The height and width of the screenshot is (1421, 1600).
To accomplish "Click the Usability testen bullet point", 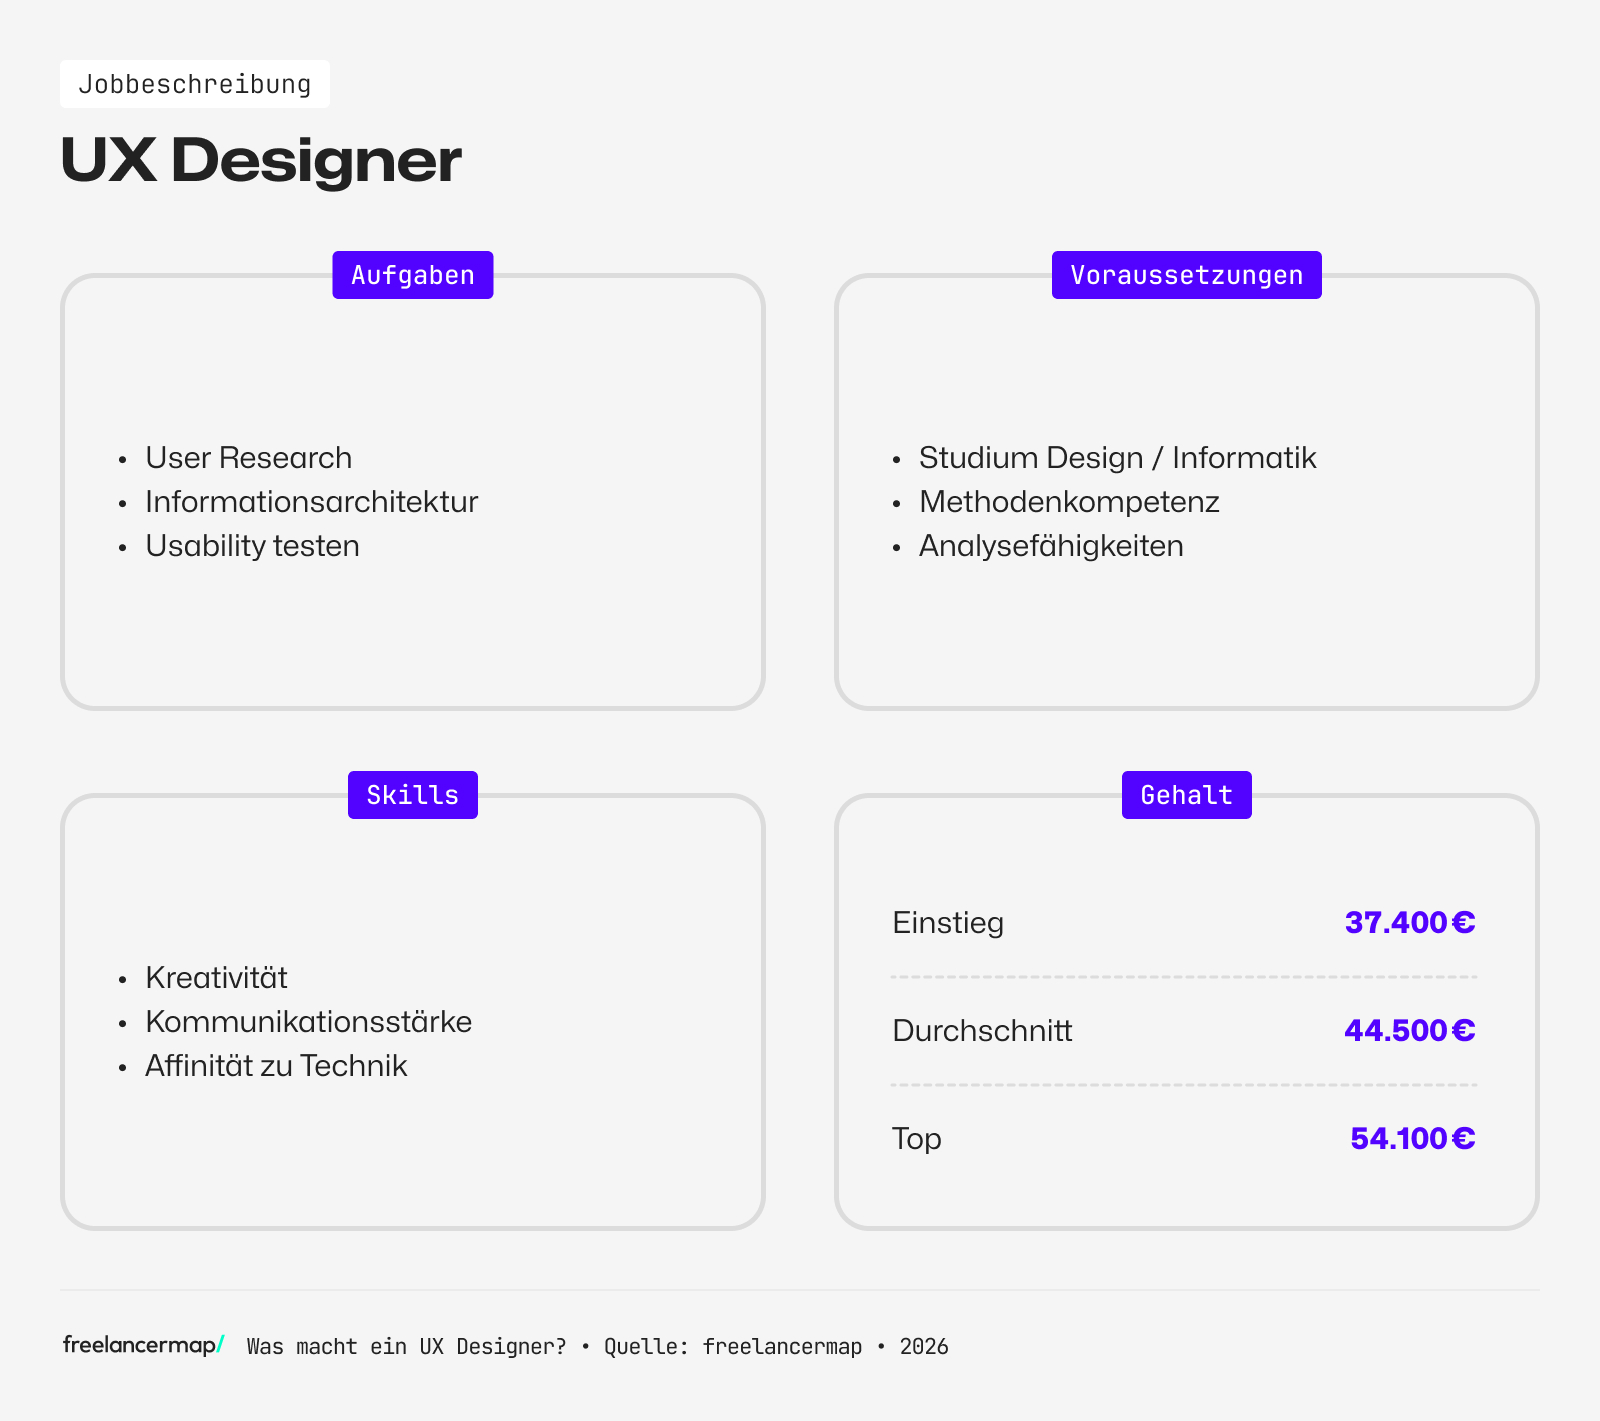I will click(x=252, y=546).
